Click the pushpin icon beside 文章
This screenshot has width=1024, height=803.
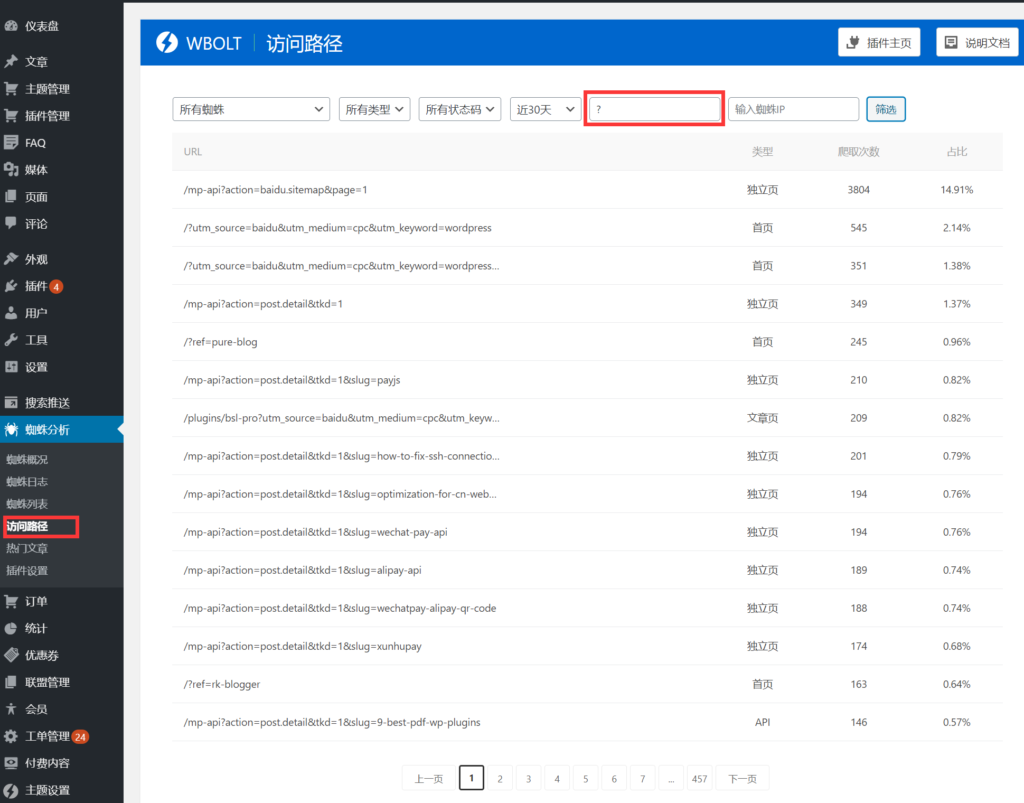click(x=11, y=62)
